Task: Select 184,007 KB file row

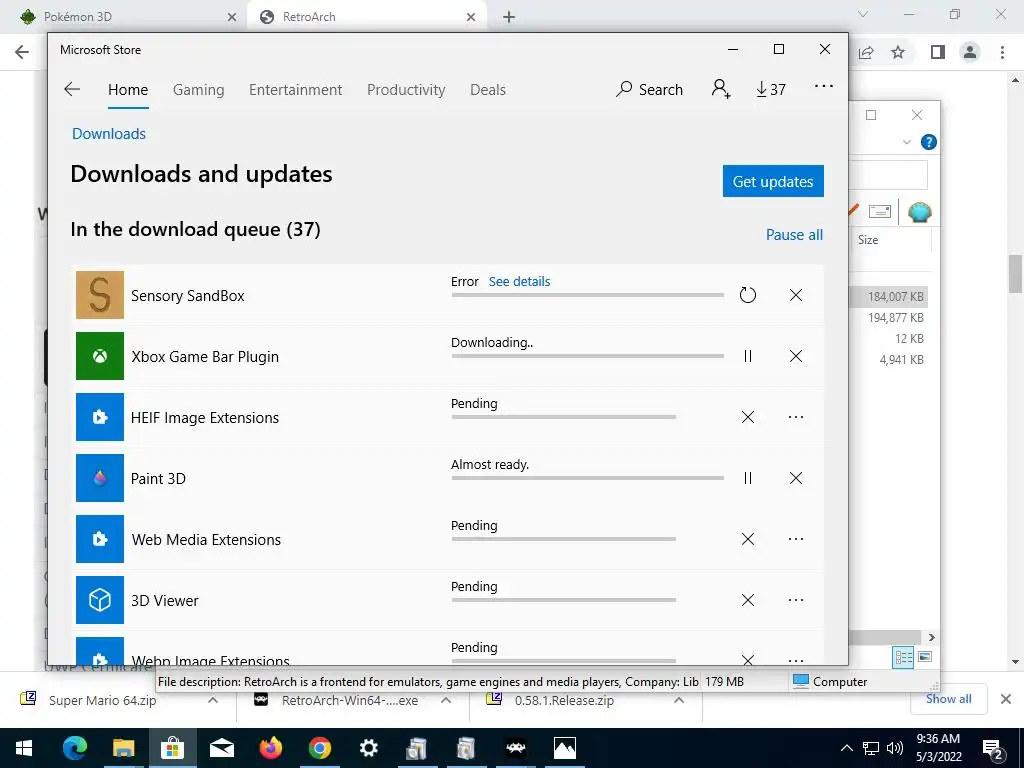Action: coord(889,296)
